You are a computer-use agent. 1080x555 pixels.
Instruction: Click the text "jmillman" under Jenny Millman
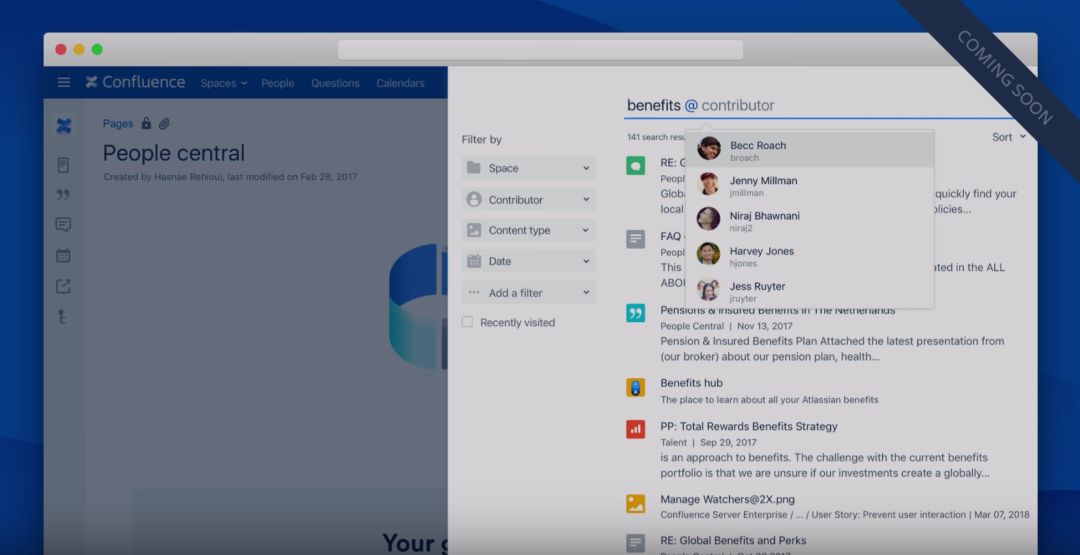pos(747,193)
